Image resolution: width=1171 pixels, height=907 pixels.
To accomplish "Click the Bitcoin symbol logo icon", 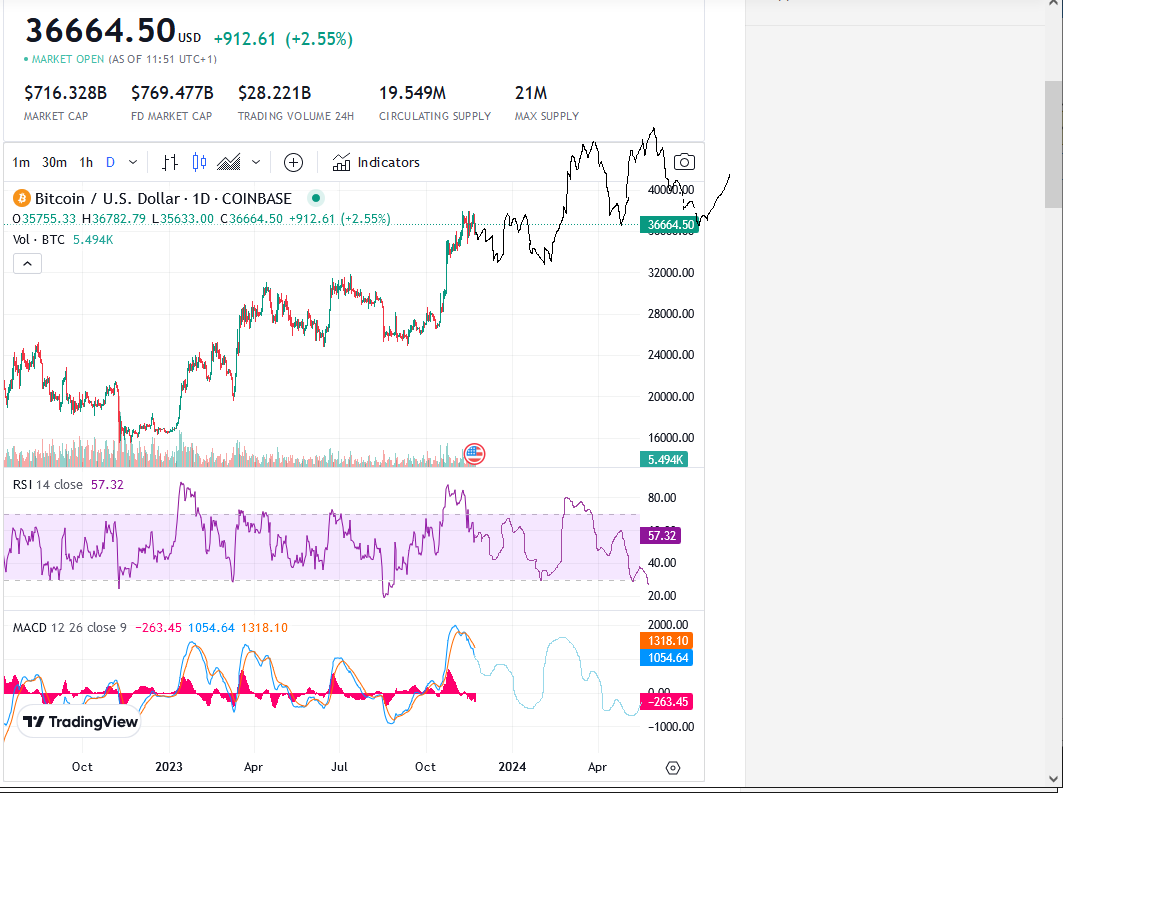I will tap(22, 198).
